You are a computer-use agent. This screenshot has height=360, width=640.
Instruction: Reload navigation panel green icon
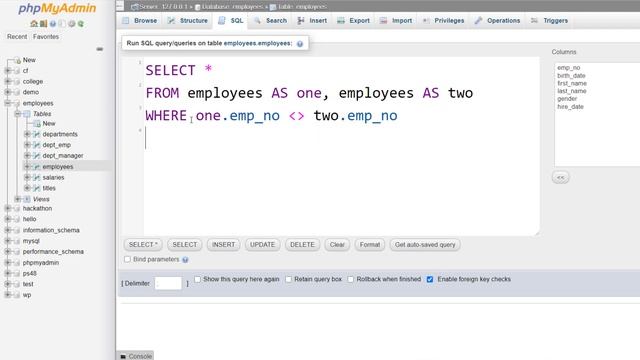coord(81,24)
